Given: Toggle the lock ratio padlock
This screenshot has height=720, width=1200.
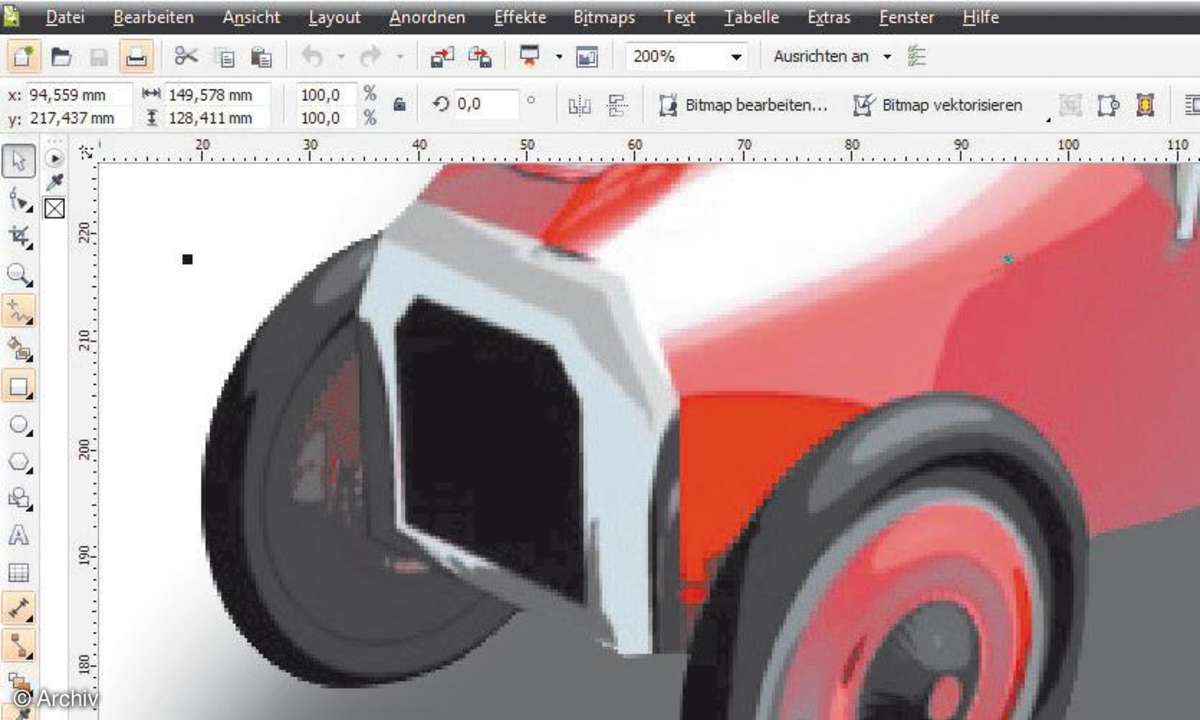Looking at the screenshot, I should pyautogui.click(x=399, y=104).
